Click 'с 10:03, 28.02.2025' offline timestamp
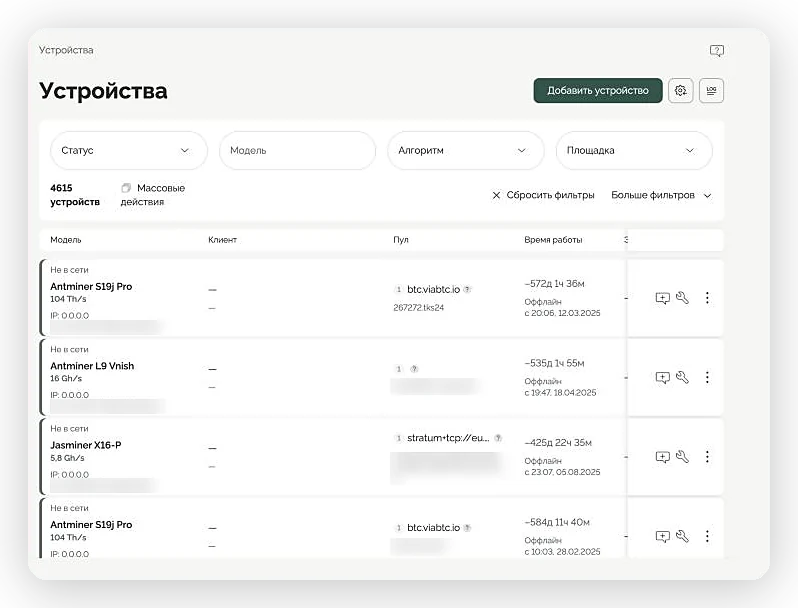The image size is (798, 608). [x=562, y=552]
